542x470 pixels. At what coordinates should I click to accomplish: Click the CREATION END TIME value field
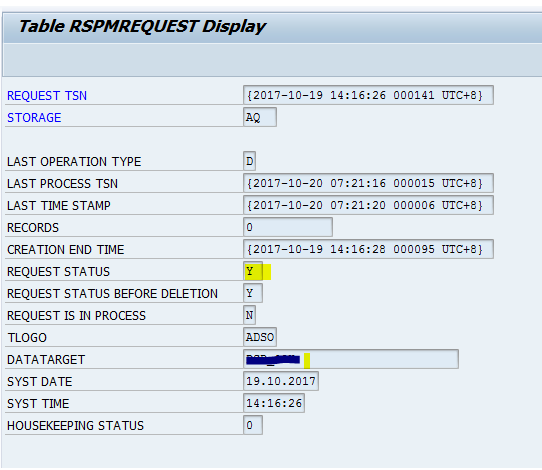coord(368,249)
